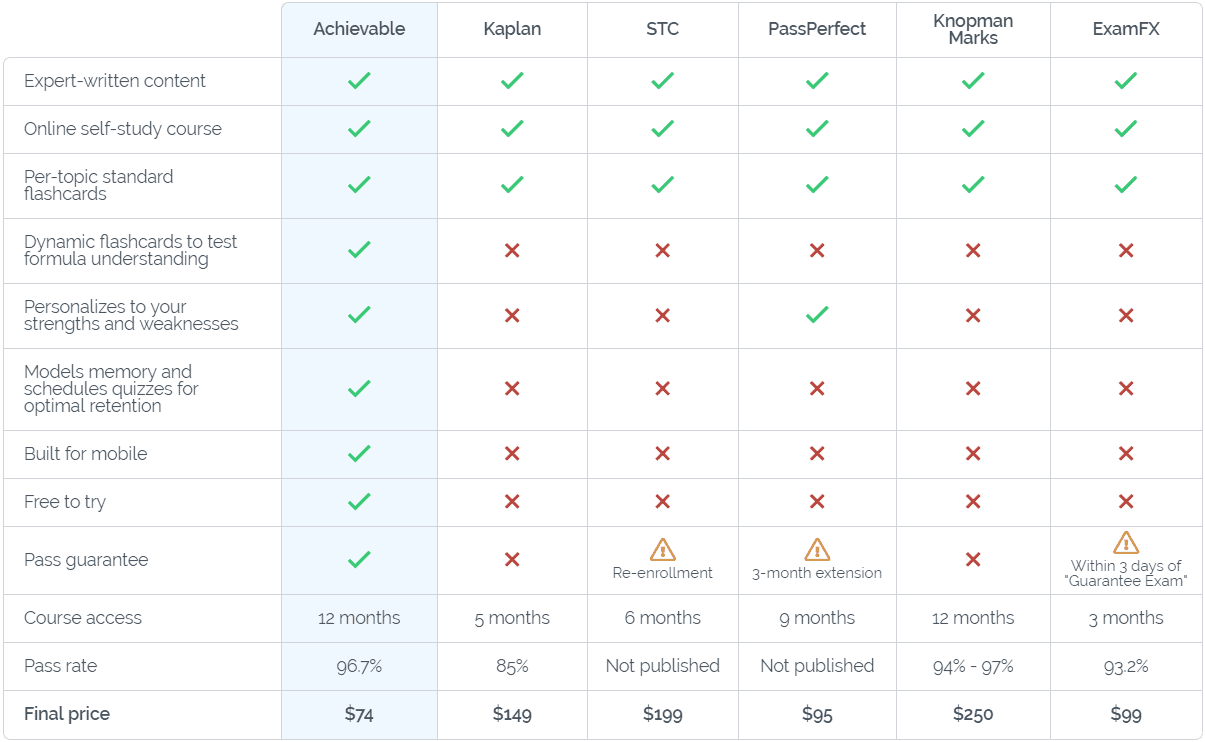Image resolution: width=1205 pixels, height=742 pixels.
Task: Click ExamFX's checkmark for Expert-written content
Action: tap(1126, 81)
